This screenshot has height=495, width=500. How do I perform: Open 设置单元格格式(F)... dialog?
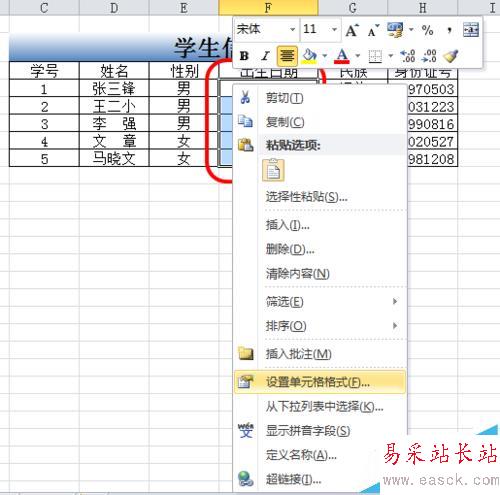pyautogui.click(x=320, y=382)
